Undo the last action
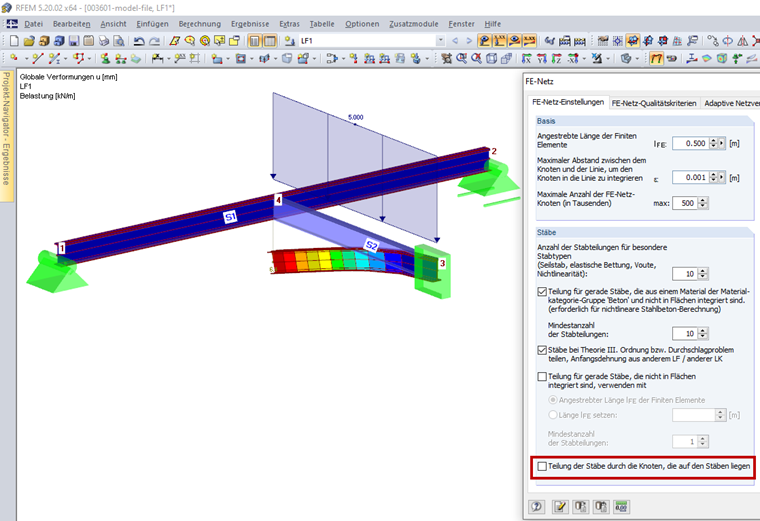This screenshot has width=760, height=521. [139, 41]
